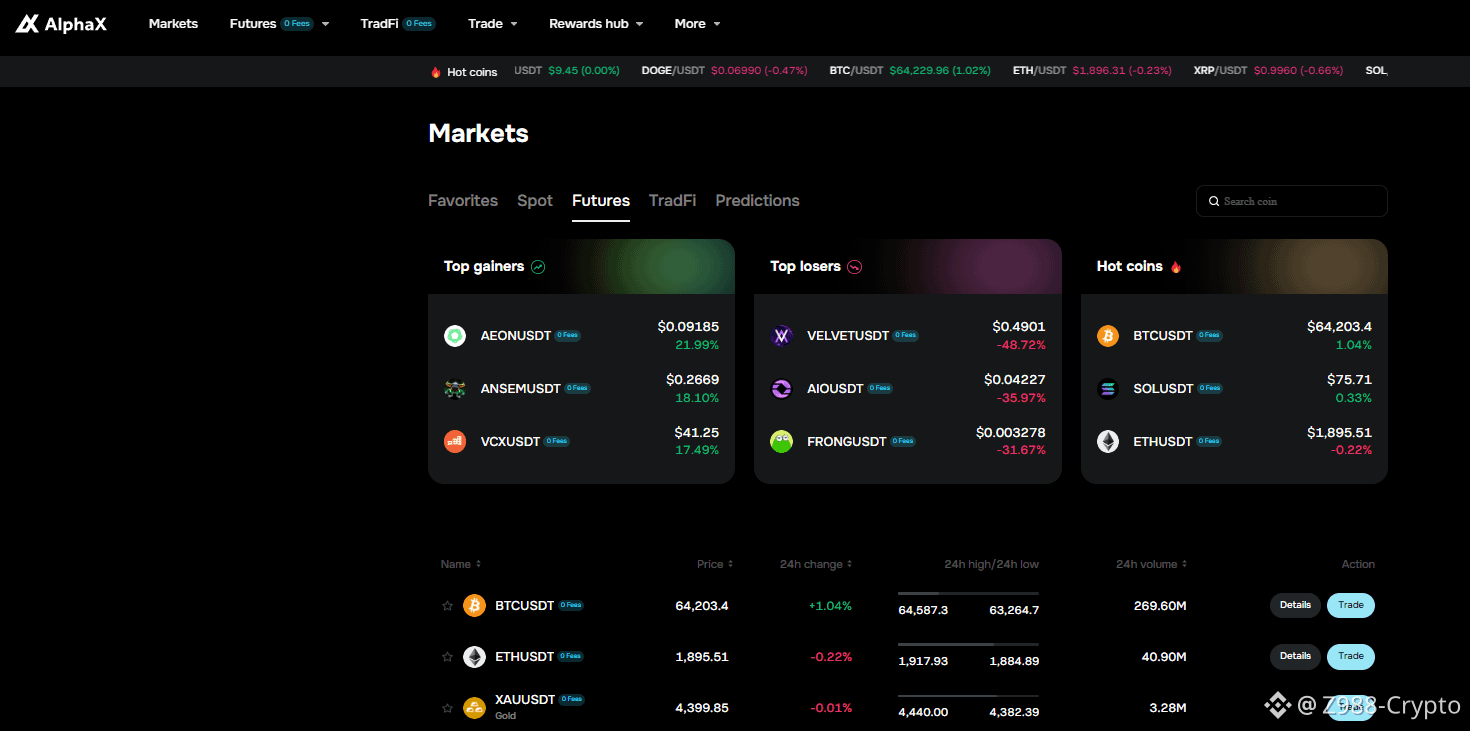Sort the table by Price
Screen dimensions: 1470x731
pyautogui.click(x=715, y=564)
